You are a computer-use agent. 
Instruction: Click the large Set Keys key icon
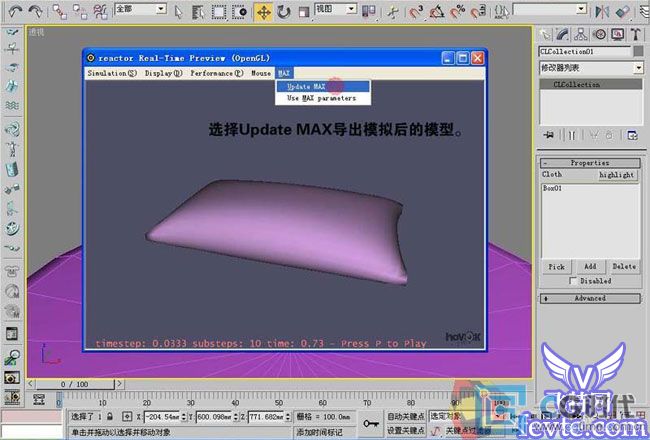371,423
